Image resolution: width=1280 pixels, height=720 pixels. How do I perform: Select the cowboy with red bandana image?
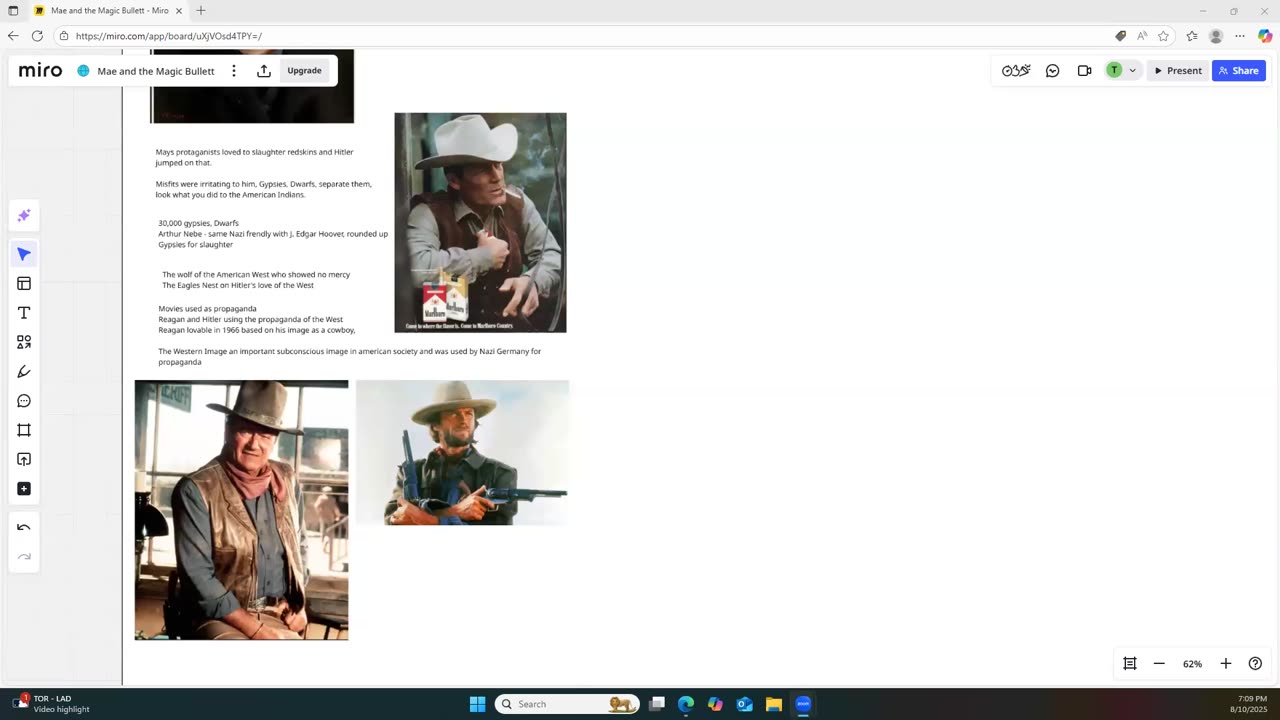point(241,510)
